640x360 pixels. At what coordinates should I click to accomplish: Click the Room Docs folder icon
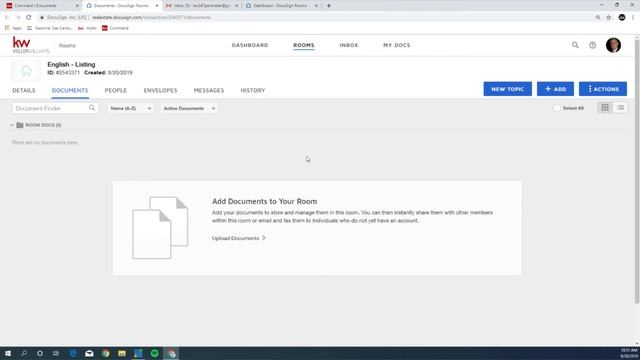(20, 125)
